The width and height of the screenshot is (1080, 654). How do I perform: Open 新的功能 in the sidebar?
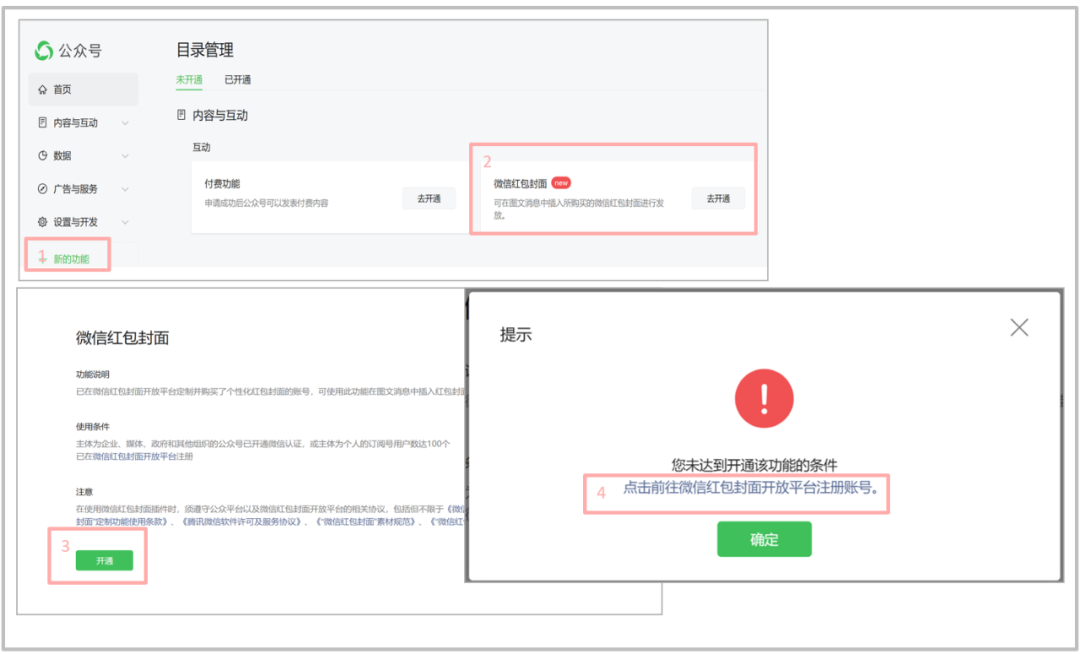tap(71, 259)
